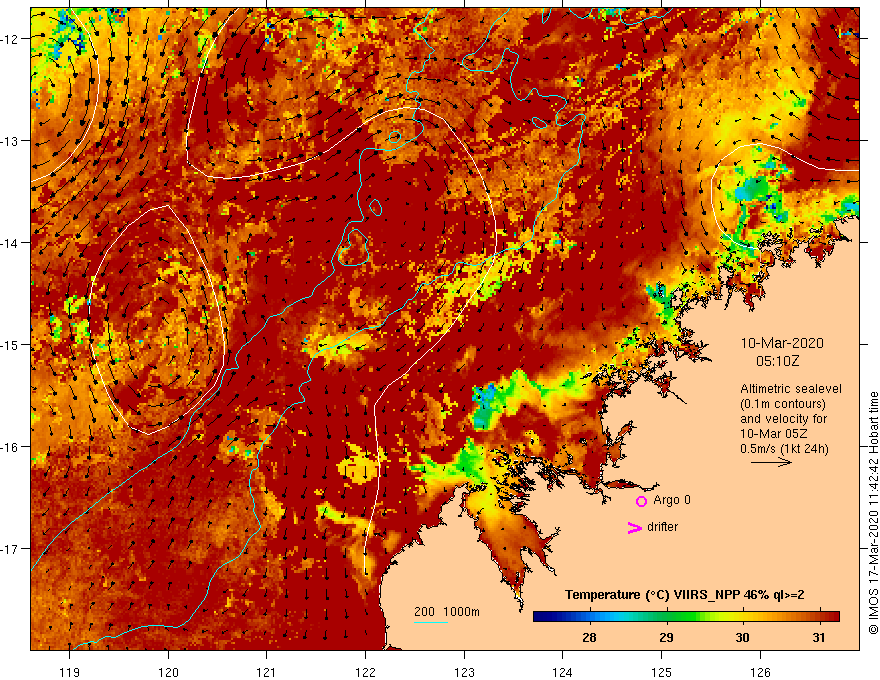Click the color bar value 31
880x680 pixels.
[819, 638]
